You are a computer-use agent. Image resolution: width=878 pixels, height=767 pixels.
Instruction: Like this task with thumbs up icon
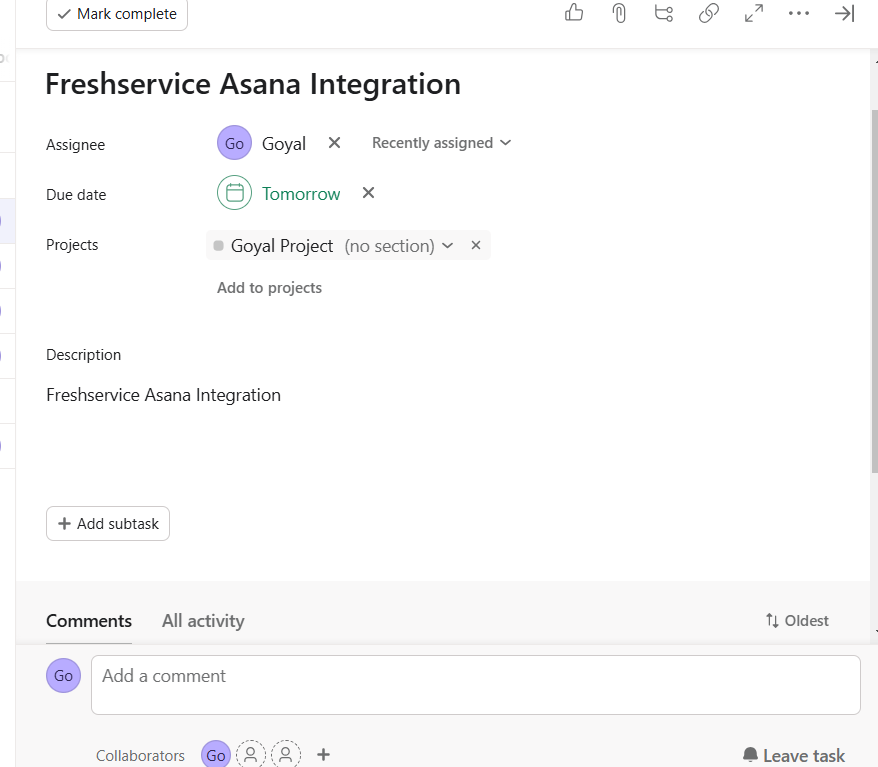(x=574, y=13)
